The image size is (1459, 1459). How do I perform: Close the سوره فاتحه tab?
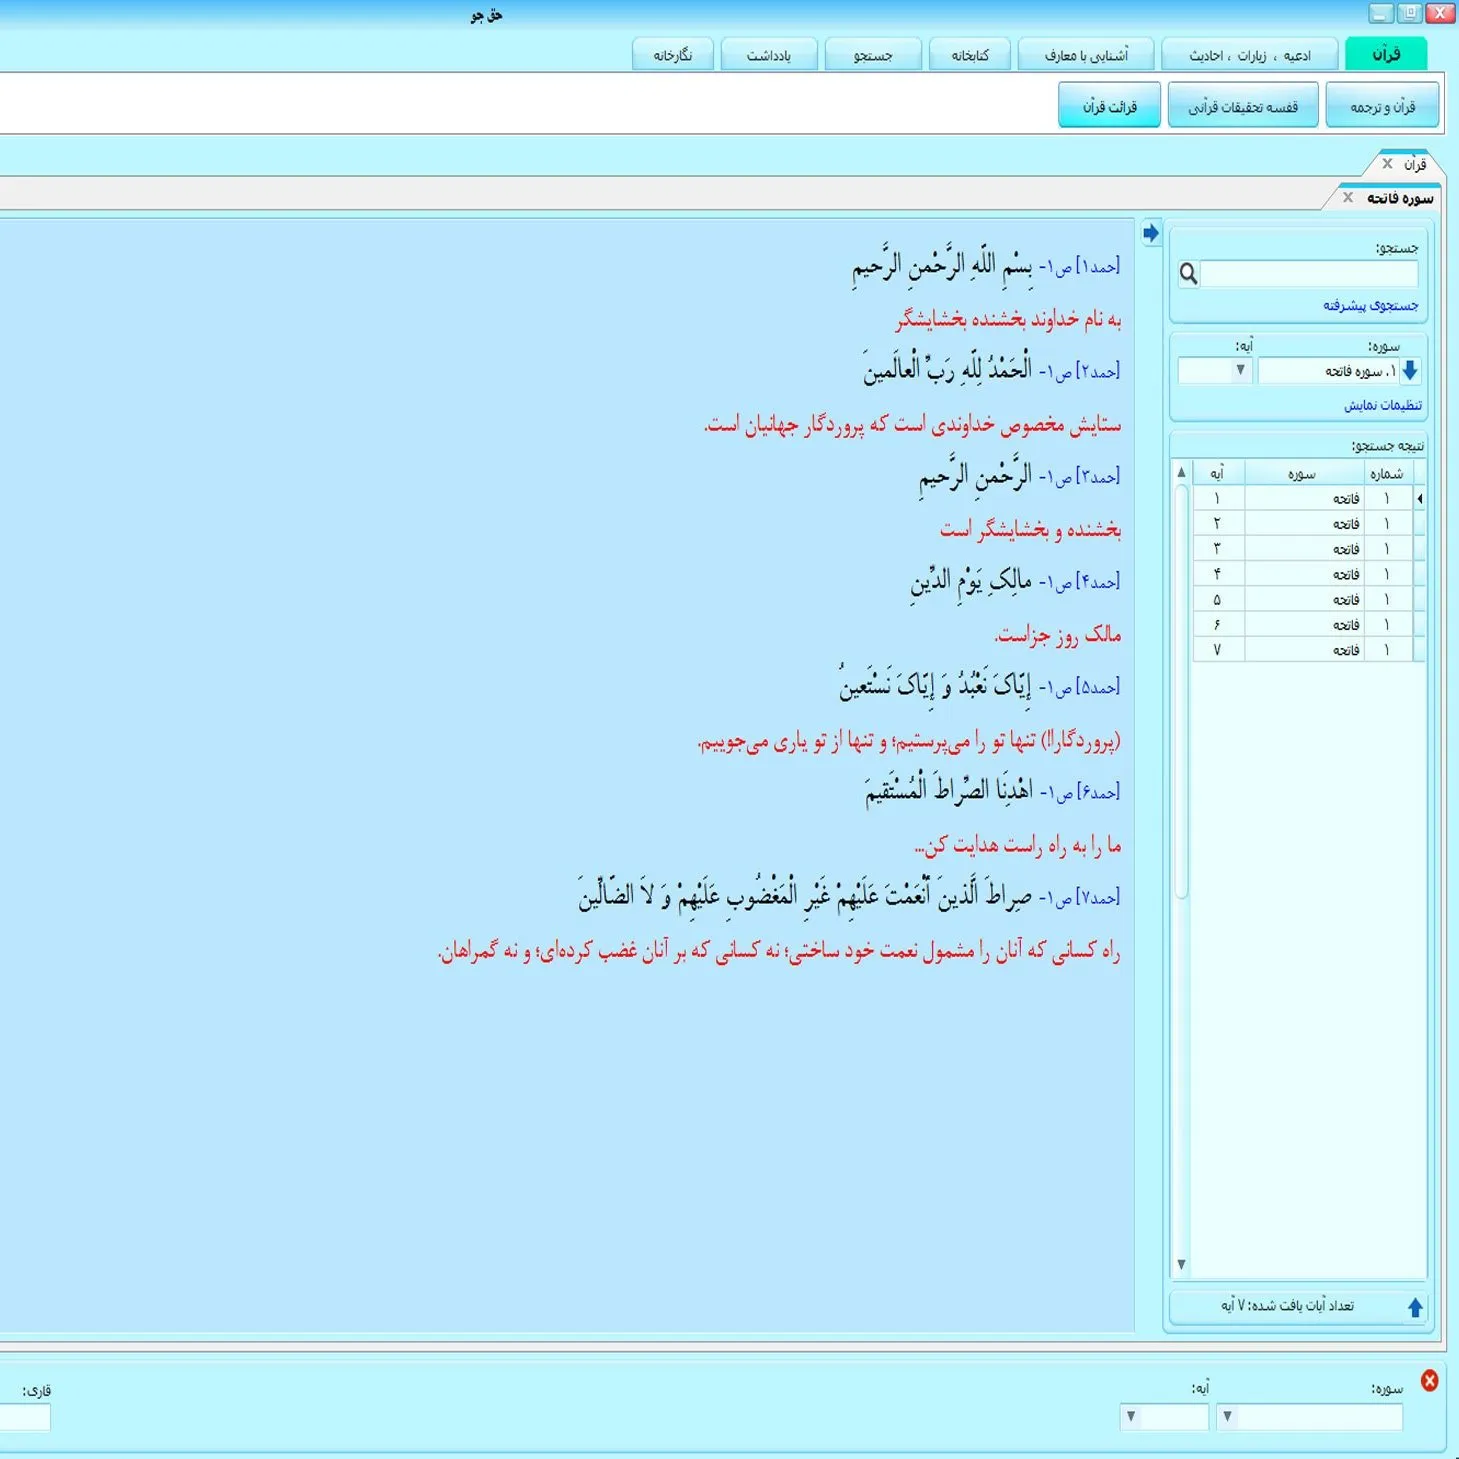tap(1348, 198)
